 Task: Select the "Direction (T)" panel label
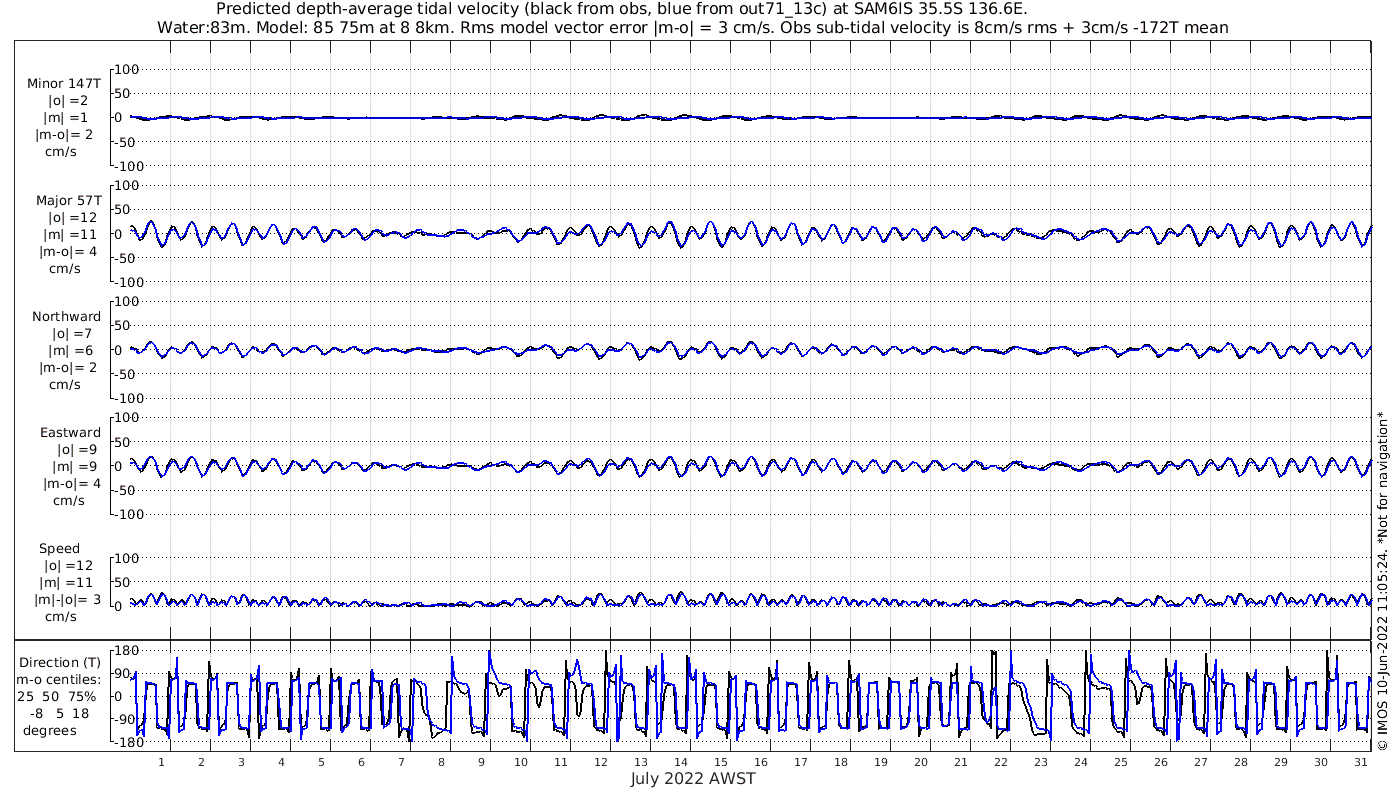62,662
